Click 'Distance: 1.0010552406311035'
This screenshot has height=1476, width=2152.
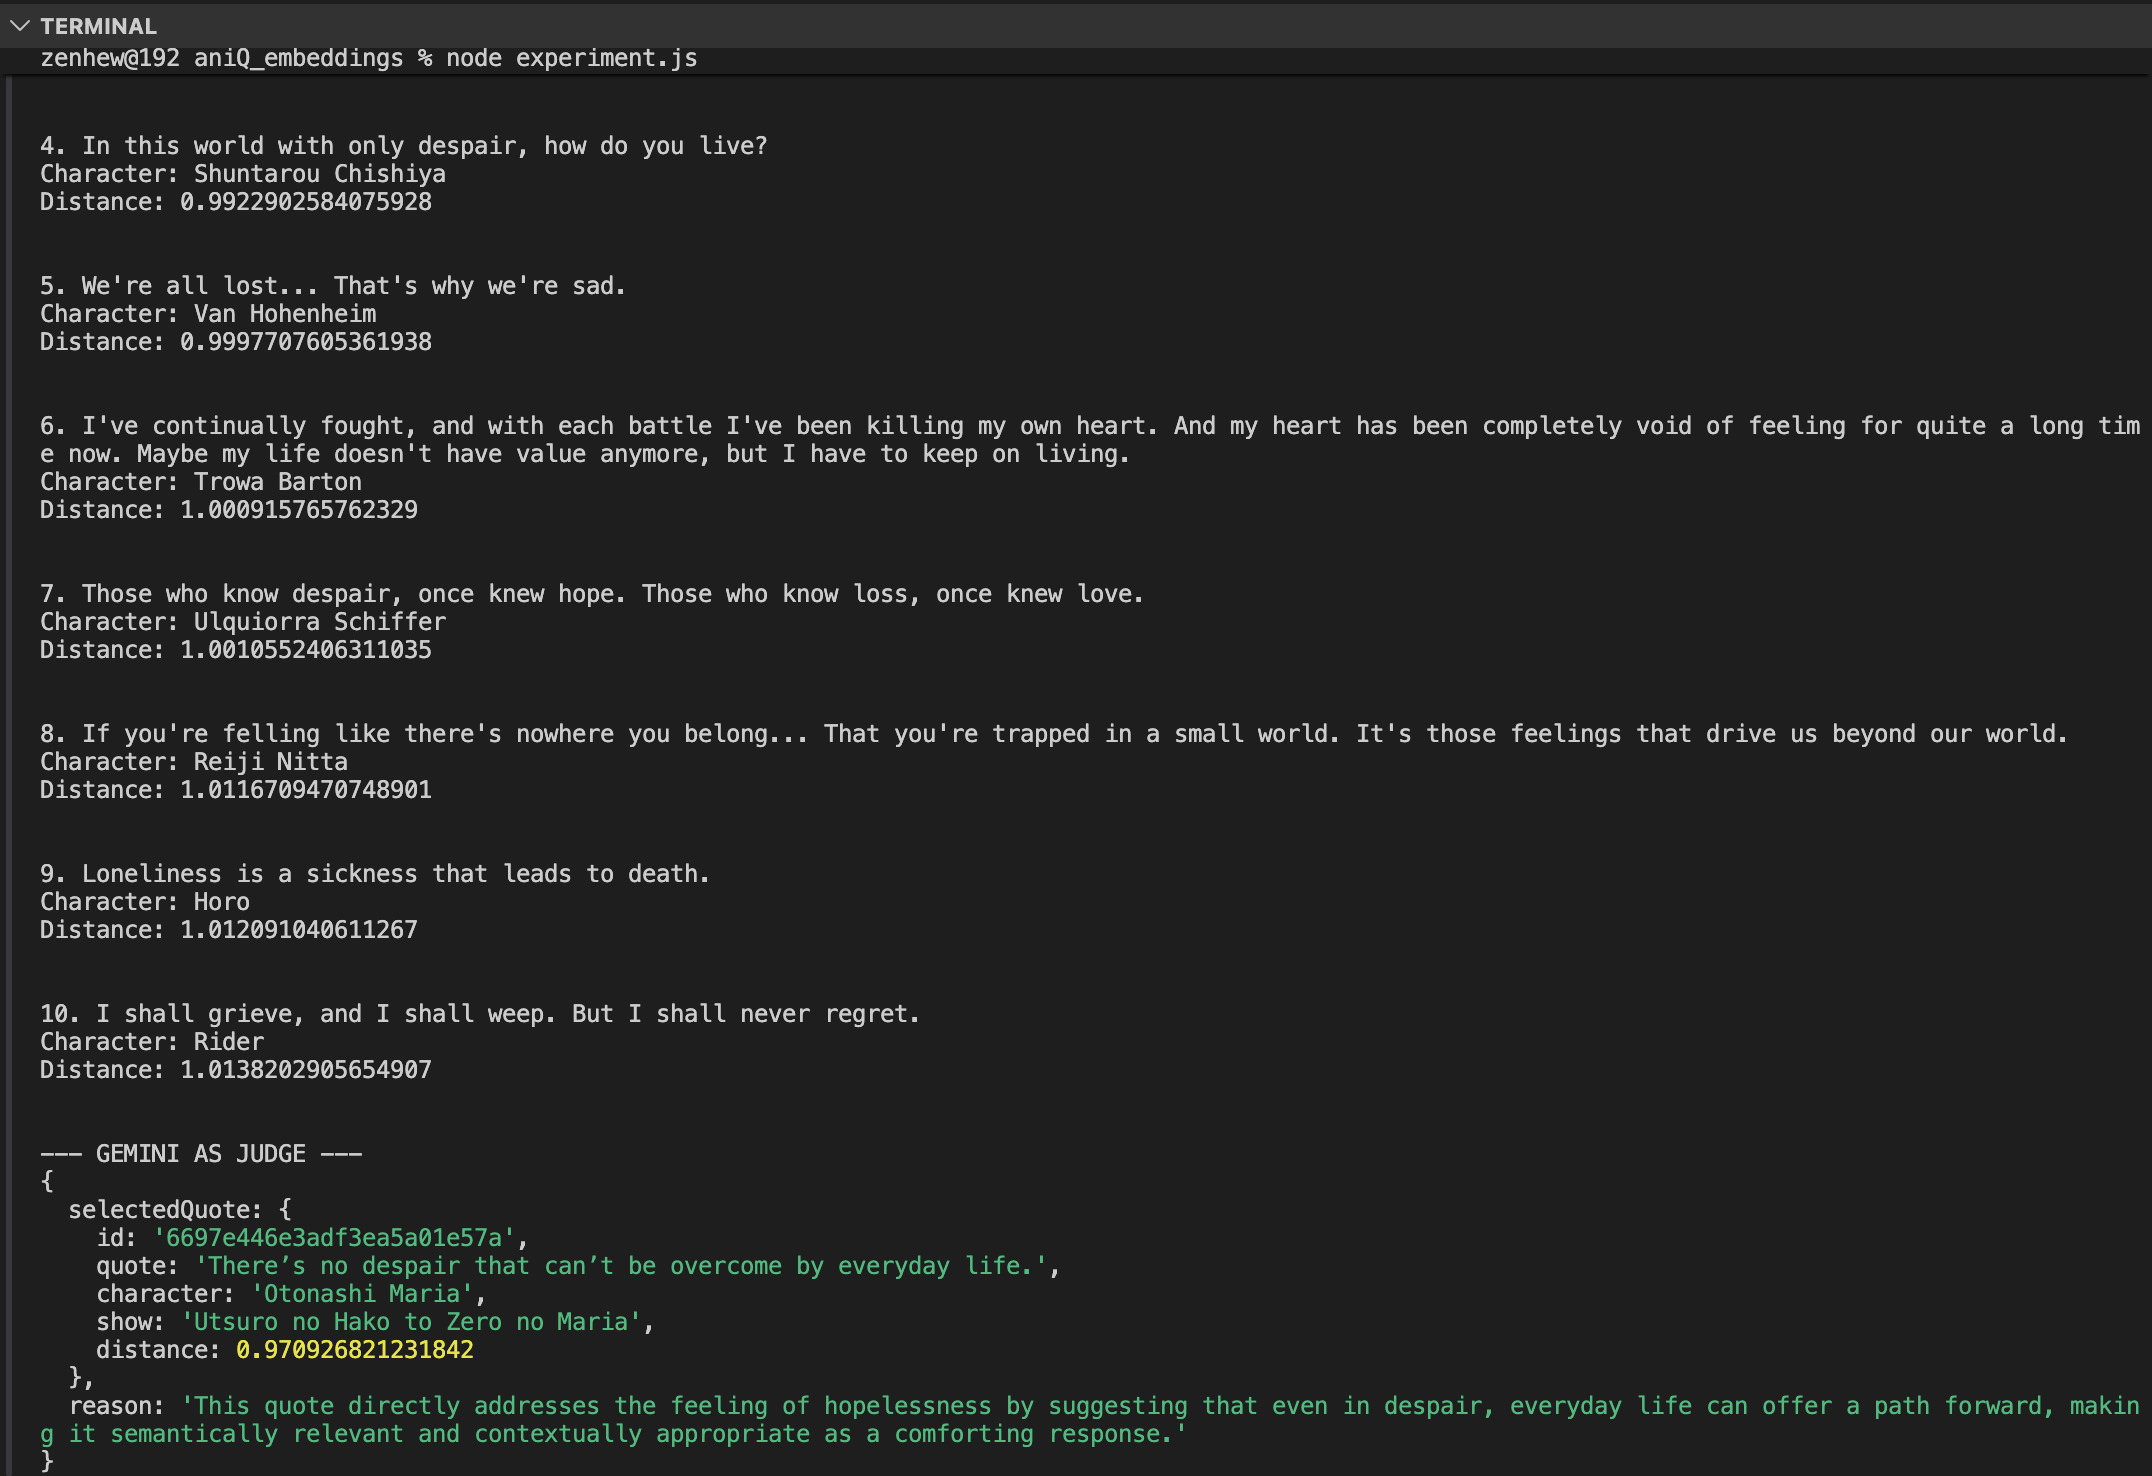coord(236,650)
